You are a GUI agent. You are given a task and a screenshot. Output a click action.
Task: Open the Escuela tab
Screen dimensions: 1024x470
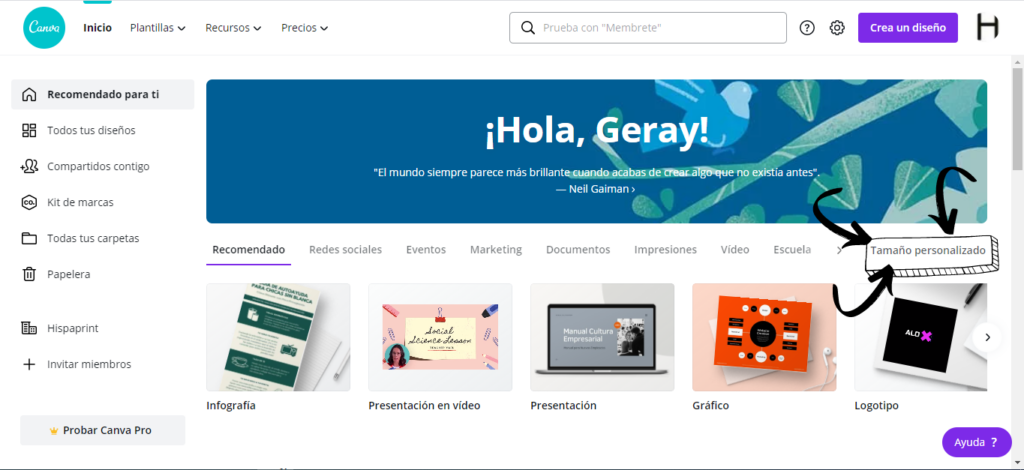coord(792,250)
